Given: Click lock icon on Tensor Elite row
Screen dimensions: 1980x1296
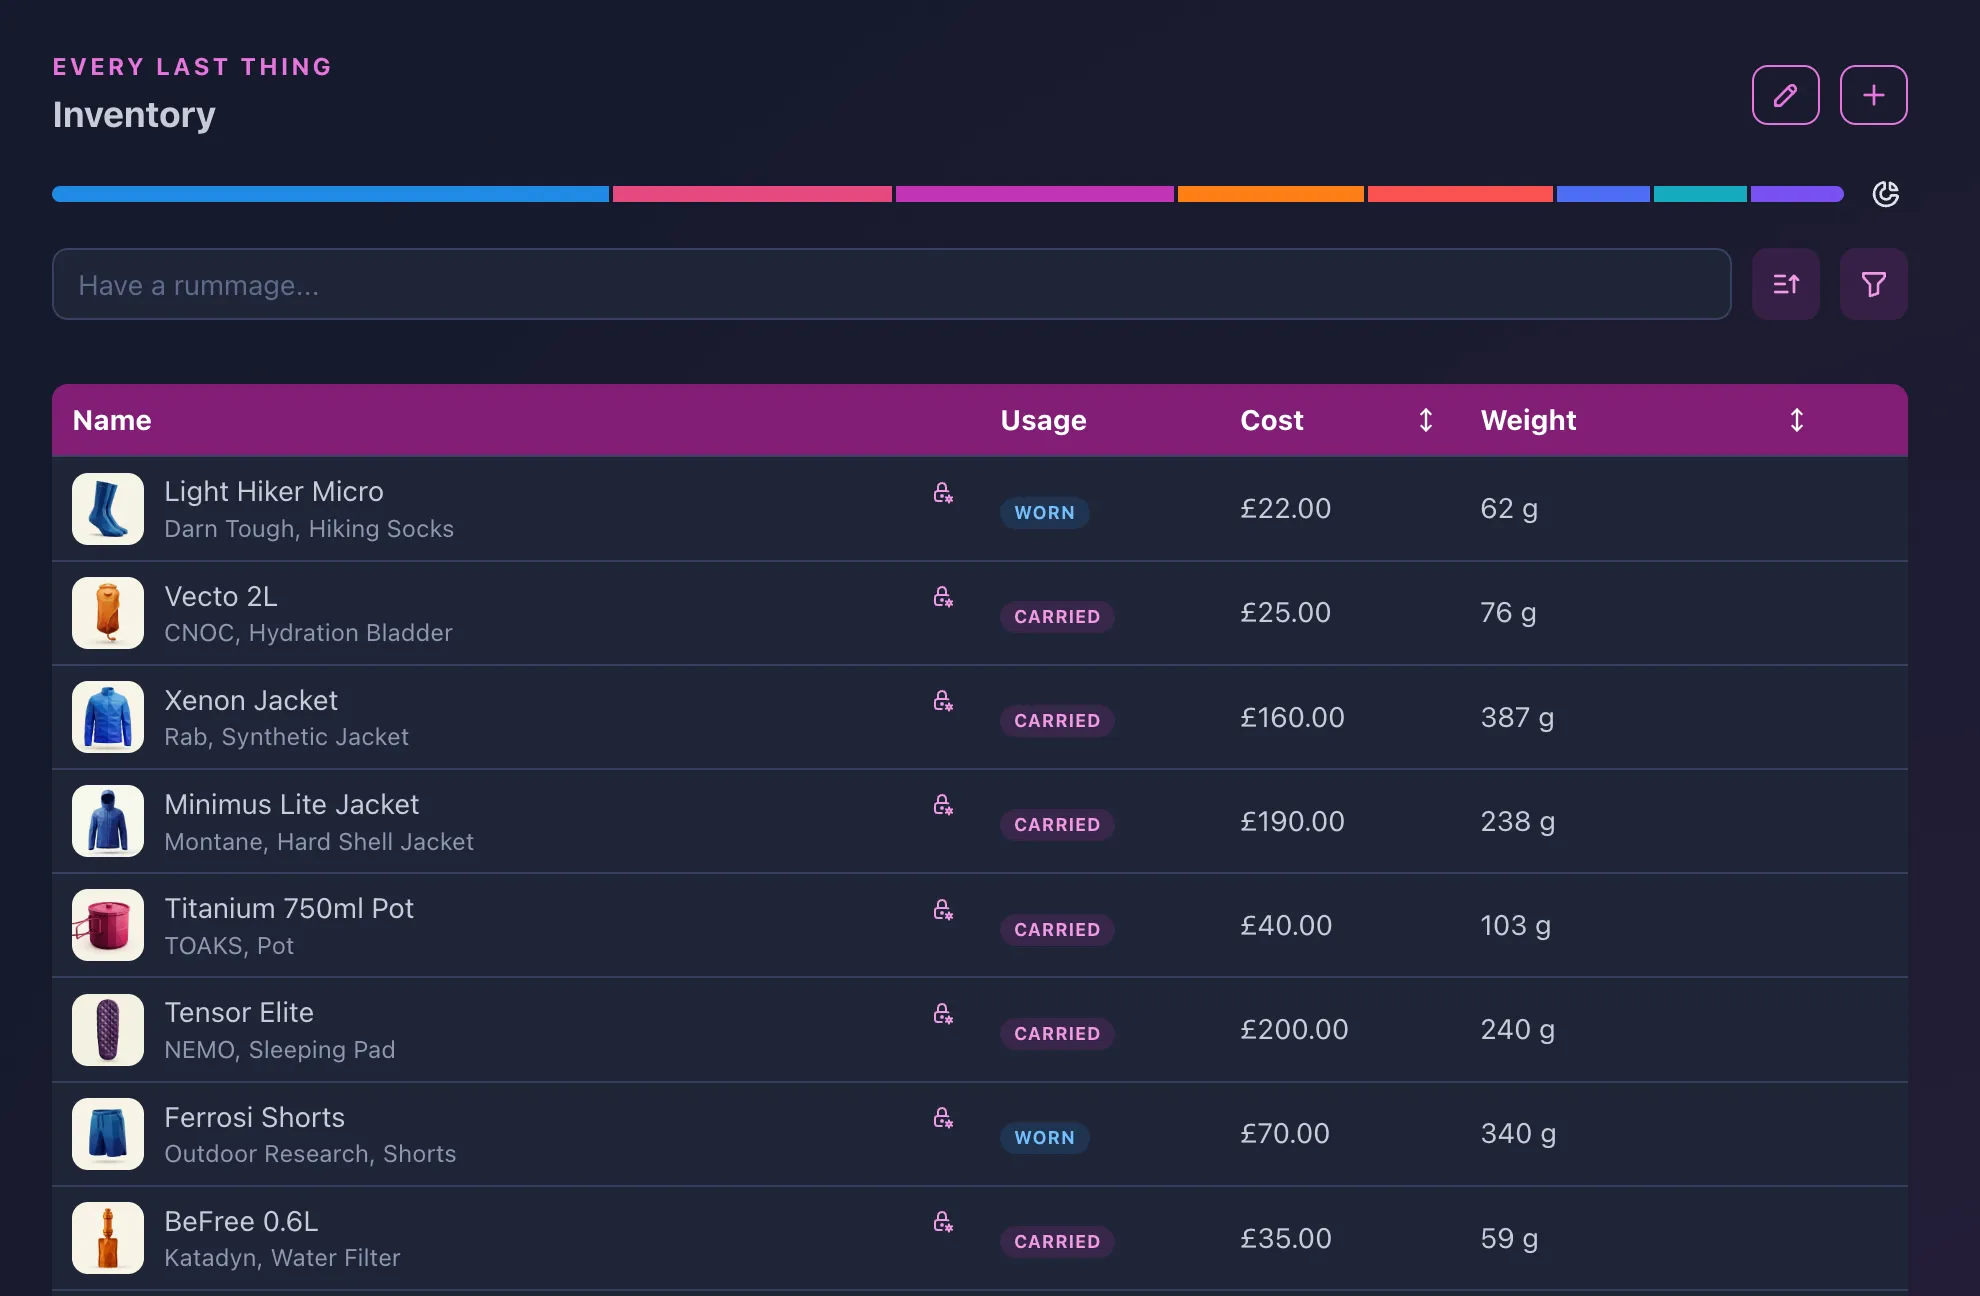Looking at the screenshot, I should [943, 1013].
